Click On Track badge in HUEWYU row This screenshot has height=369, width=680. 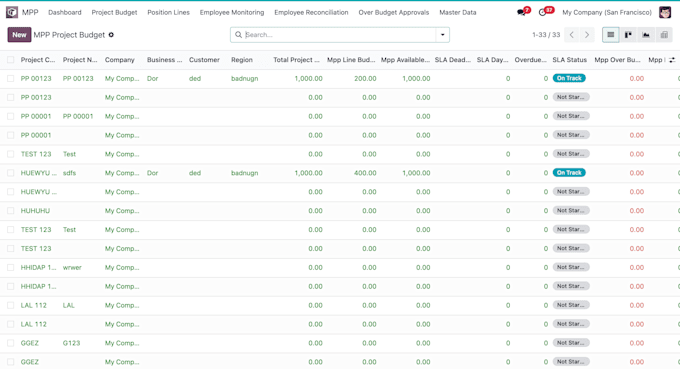coord(569,173)
